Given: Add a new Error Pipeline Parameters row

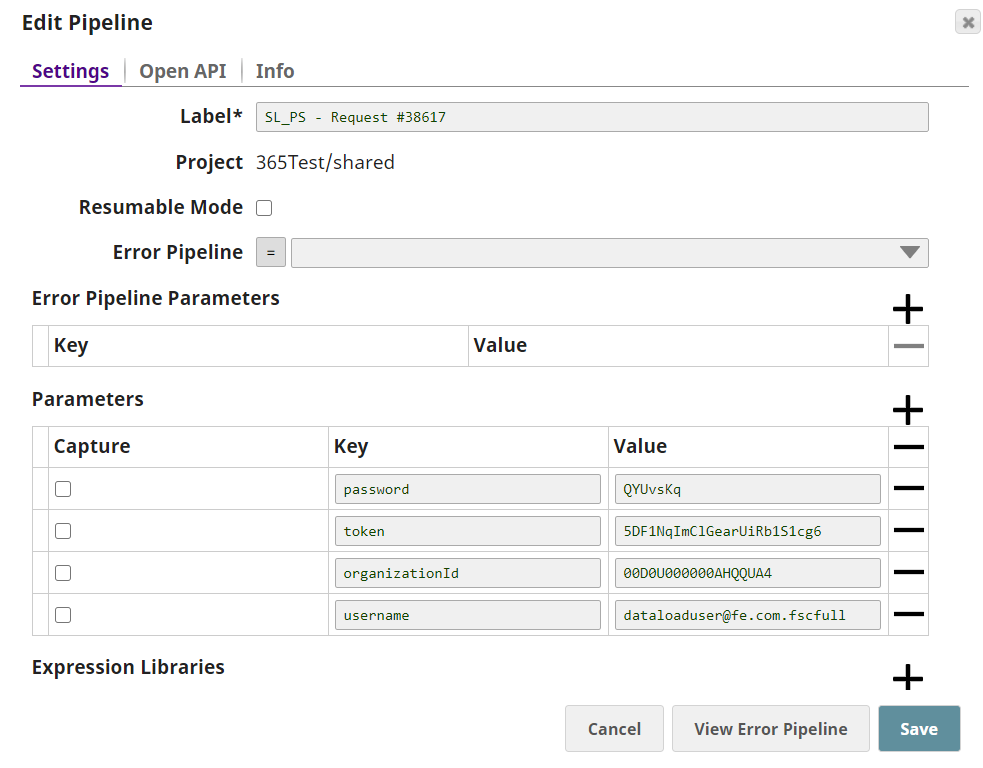Looking at the screenshot, I should pos(907,309).
